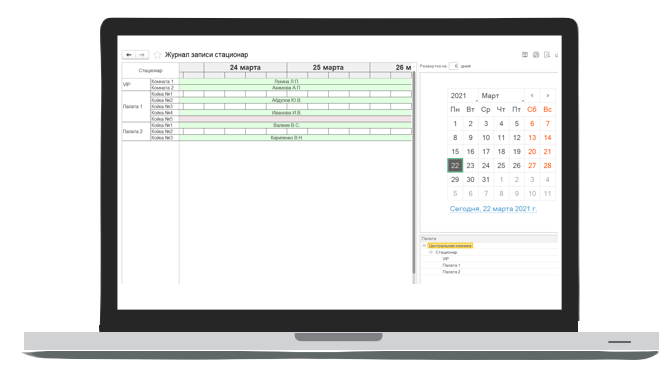Go to the previous month in calendar
Viewport: 667px width, 374px height.
(532, 96)
